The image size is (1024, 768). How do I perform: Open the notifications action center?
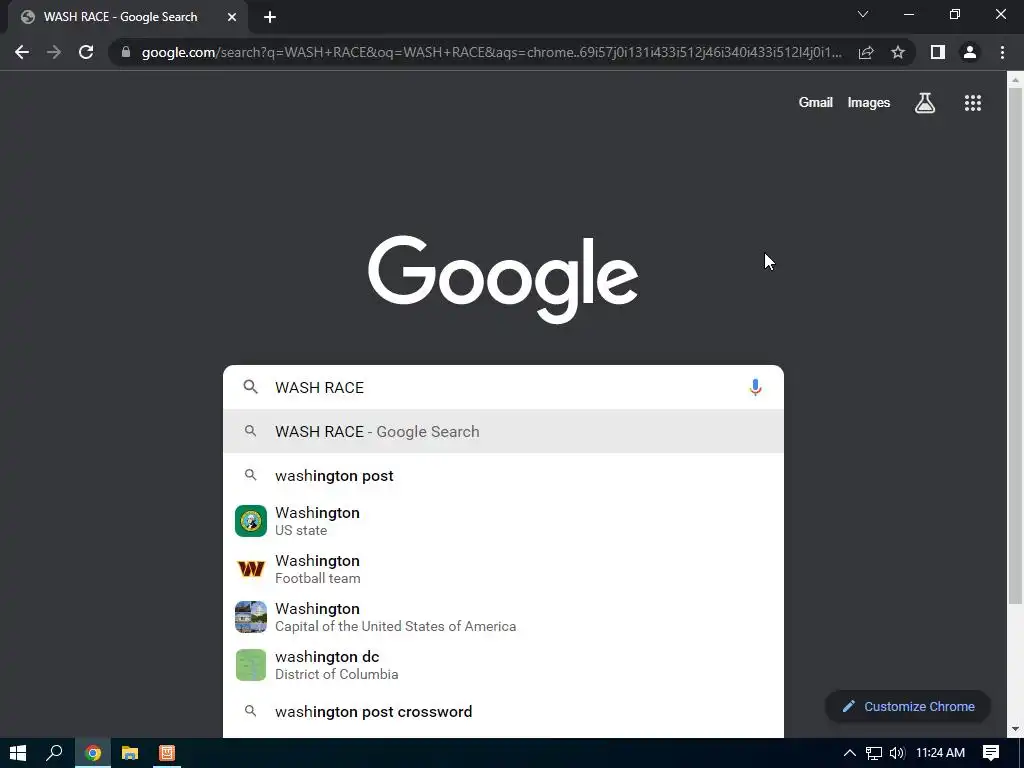(991, 753)
